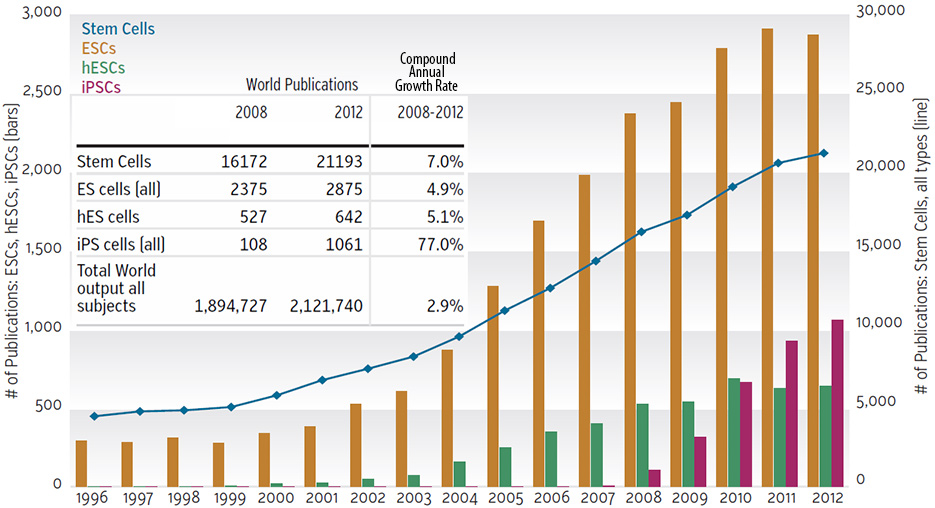This screenshot has width=935, height=508.
Task: Click the "30,000" right axis tick label
Action: pos(880,10)
